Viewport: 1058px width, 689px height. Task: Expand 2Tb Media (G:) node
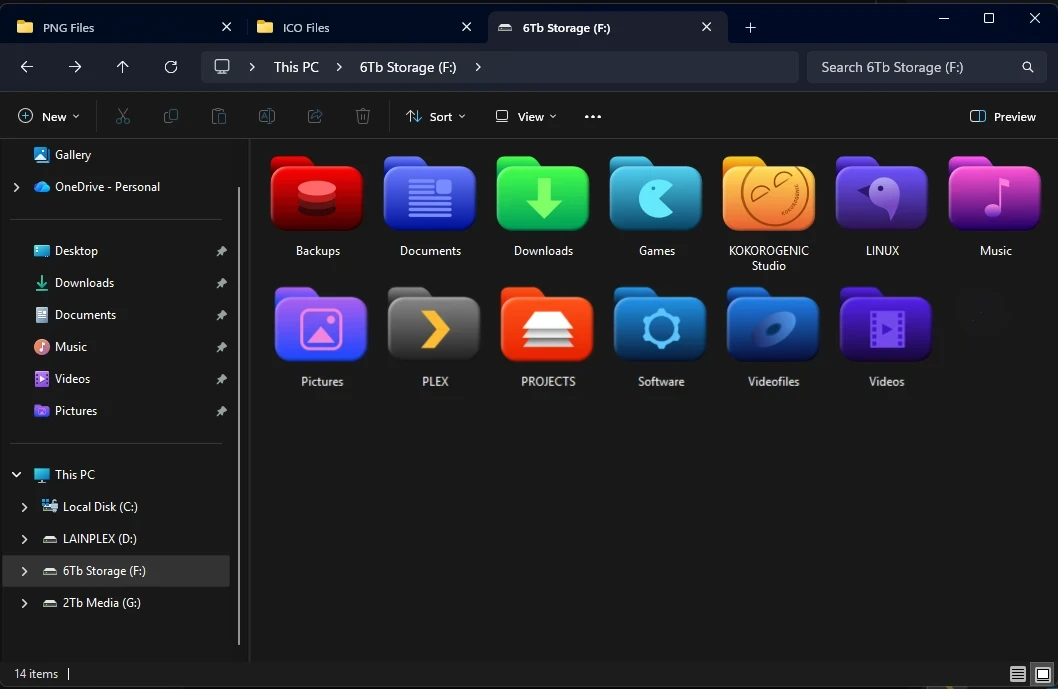24,603
